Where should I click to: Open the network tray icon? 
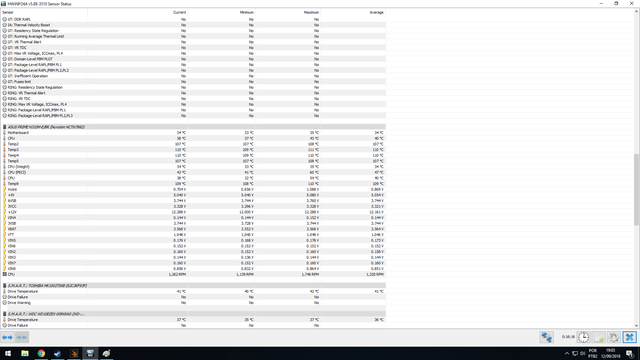tap(575, 353)
